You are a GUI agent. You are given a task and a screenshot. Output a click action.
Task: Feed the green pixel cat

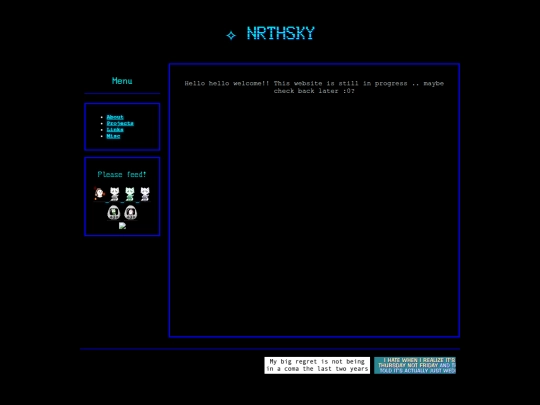tap(129, 194)
